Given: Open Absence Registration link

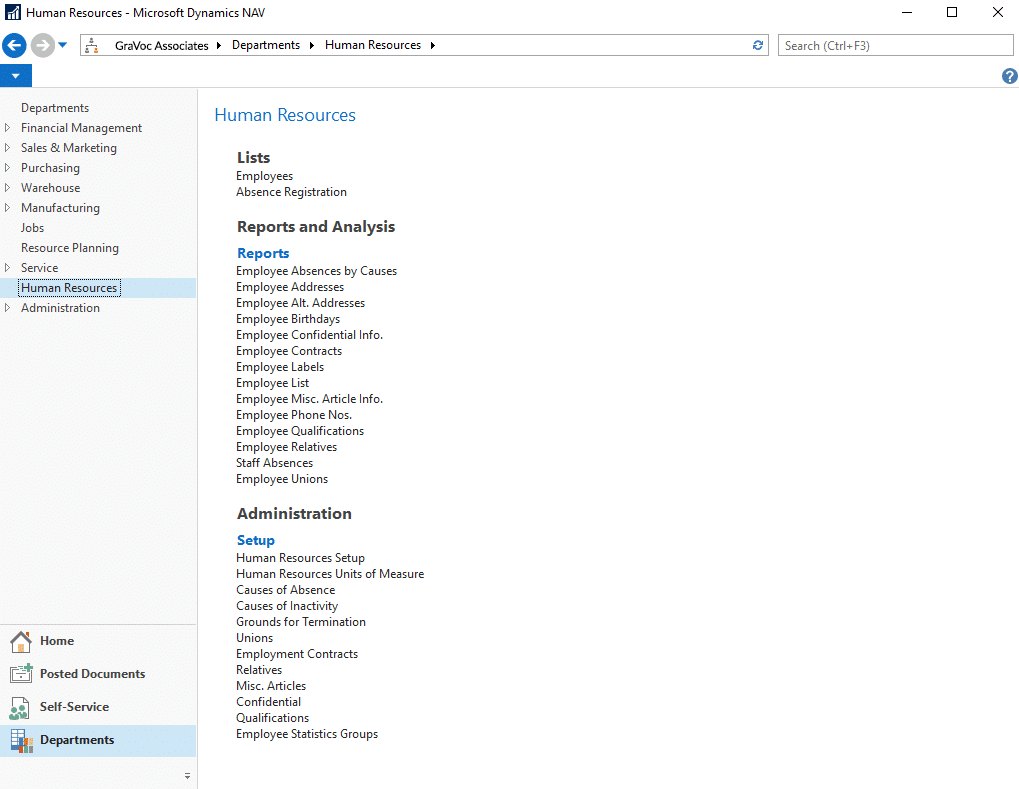Looking at the screenshot, I should click(x=291, y=192).
